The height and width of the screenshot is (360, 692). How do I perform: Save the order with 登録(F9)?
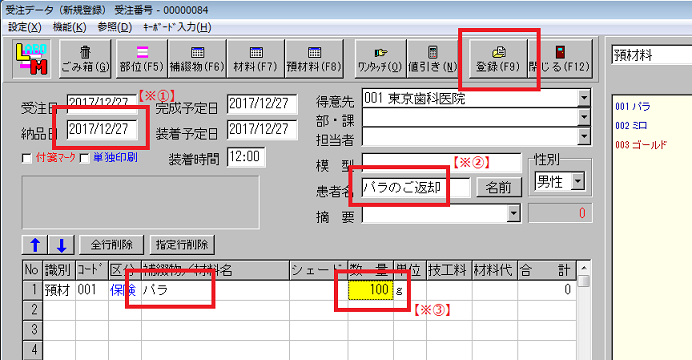click(498, 58)
